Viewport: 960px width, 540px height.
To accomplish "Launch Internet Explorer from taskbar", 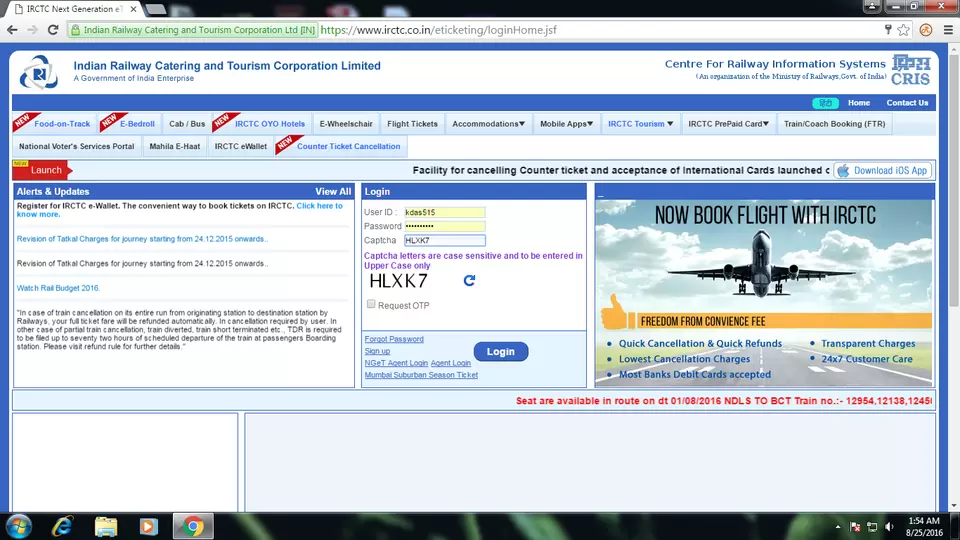I will tap(62, 527).
